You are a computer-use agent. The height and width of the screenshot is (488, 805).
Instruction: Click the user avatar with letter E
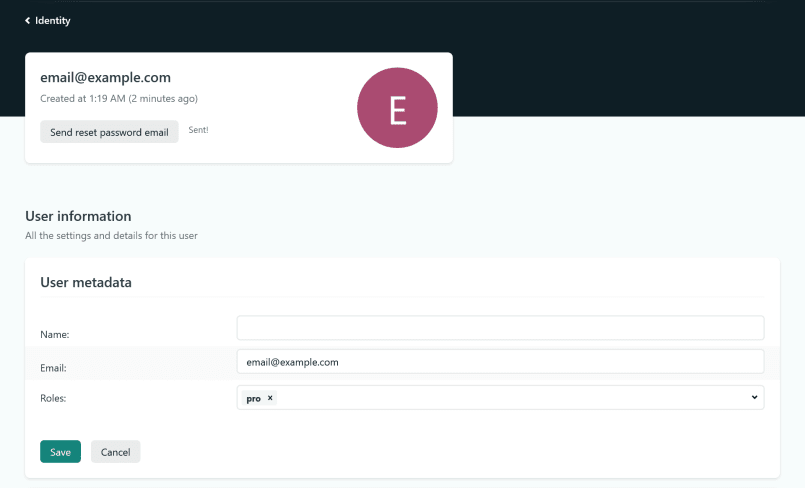[x=397, y=108]
